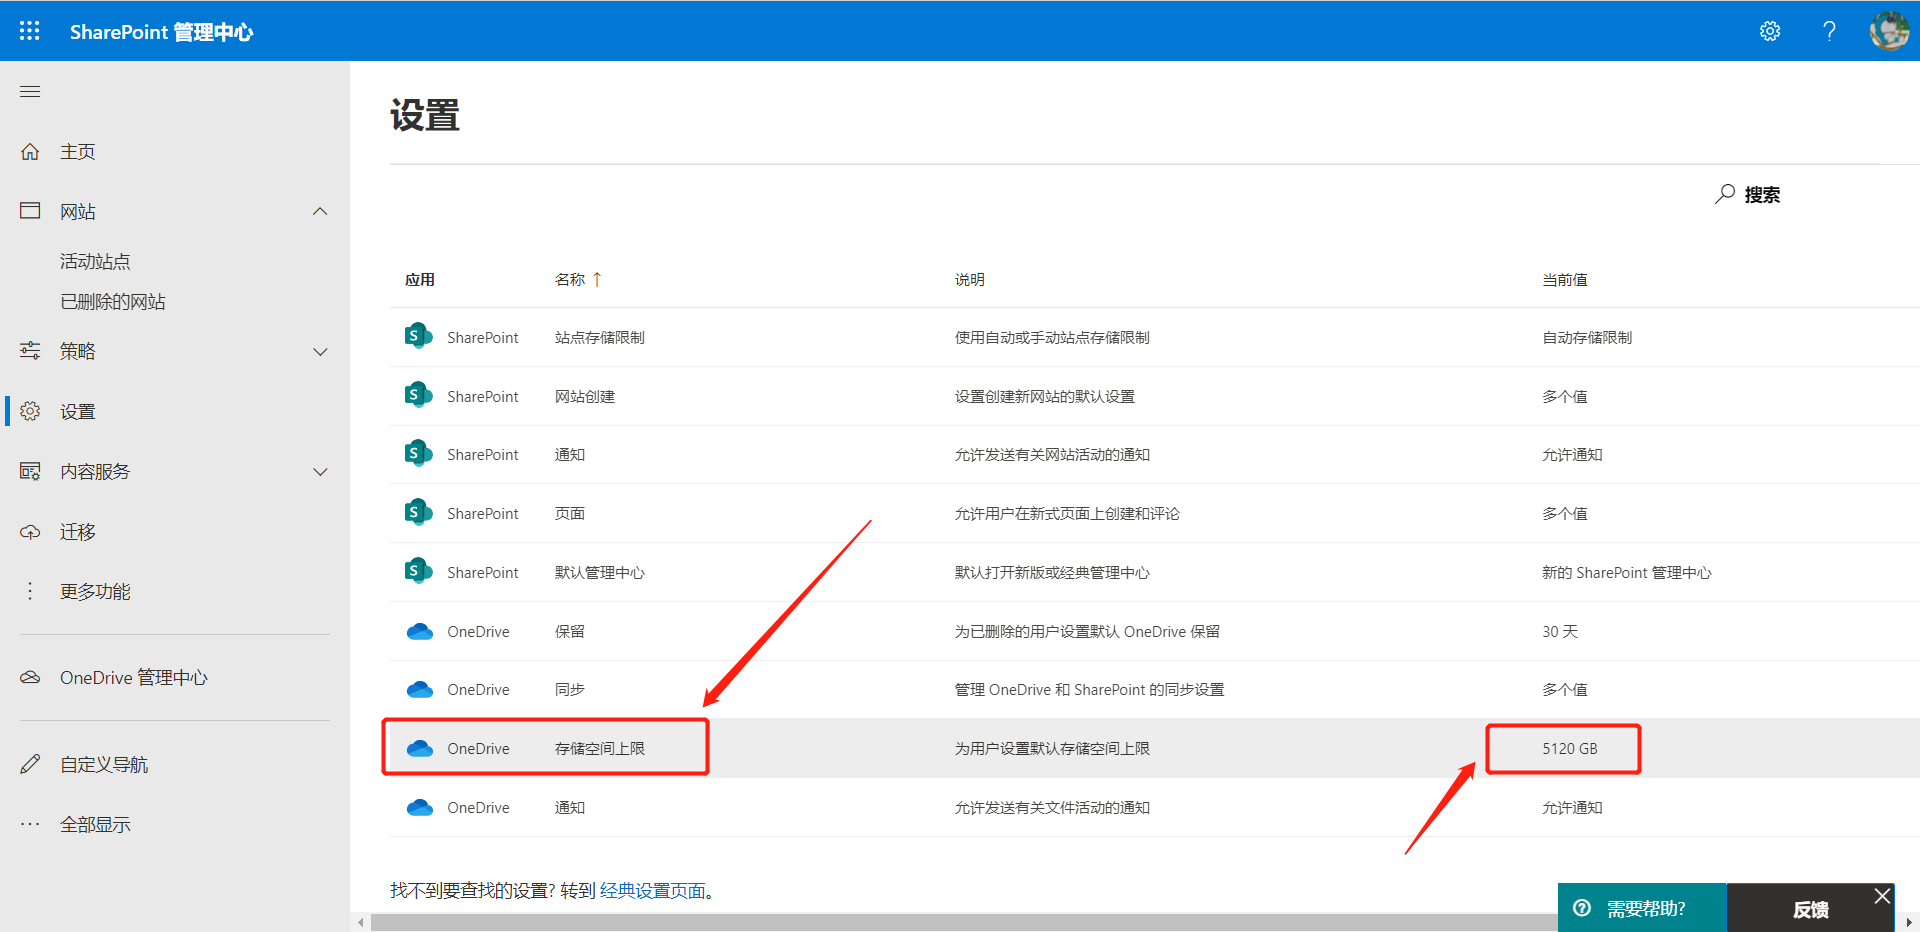The width and height of the screenshot is (1920, 932).
Task: Click SharePoint icon in 默认管理中心 row
Action: (x=418, y=572)
